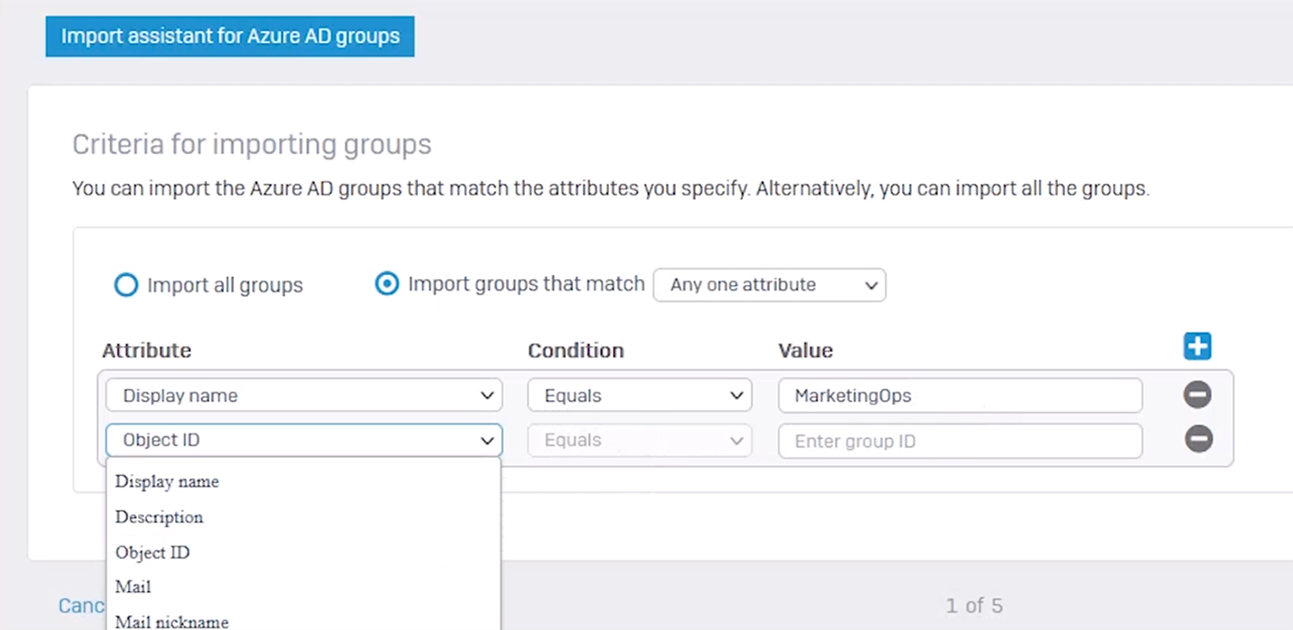Open the Any one attribute dropdown

[x=769, y=285]
